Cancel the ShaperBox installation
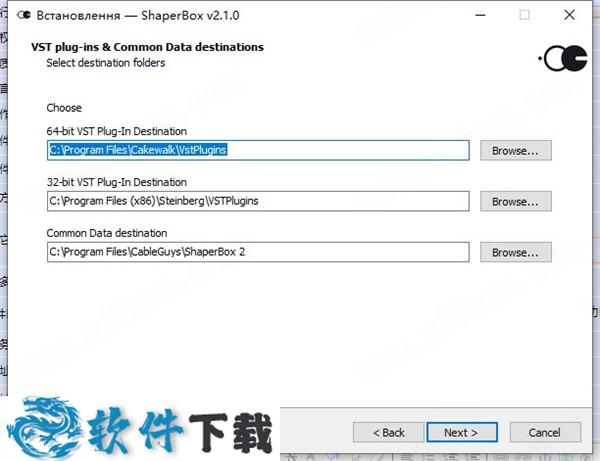This screenshot has height=461, width=600. (545, 432)
